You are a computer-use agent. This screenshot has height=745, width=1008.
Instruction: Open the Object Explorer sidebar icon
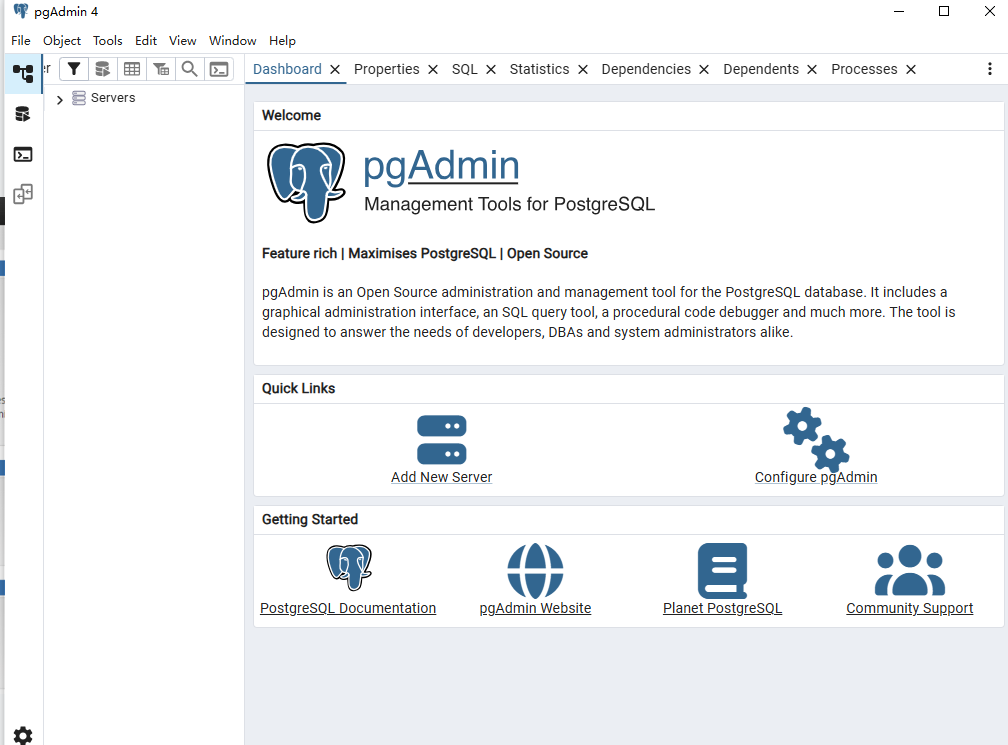[x=23, y=74]
